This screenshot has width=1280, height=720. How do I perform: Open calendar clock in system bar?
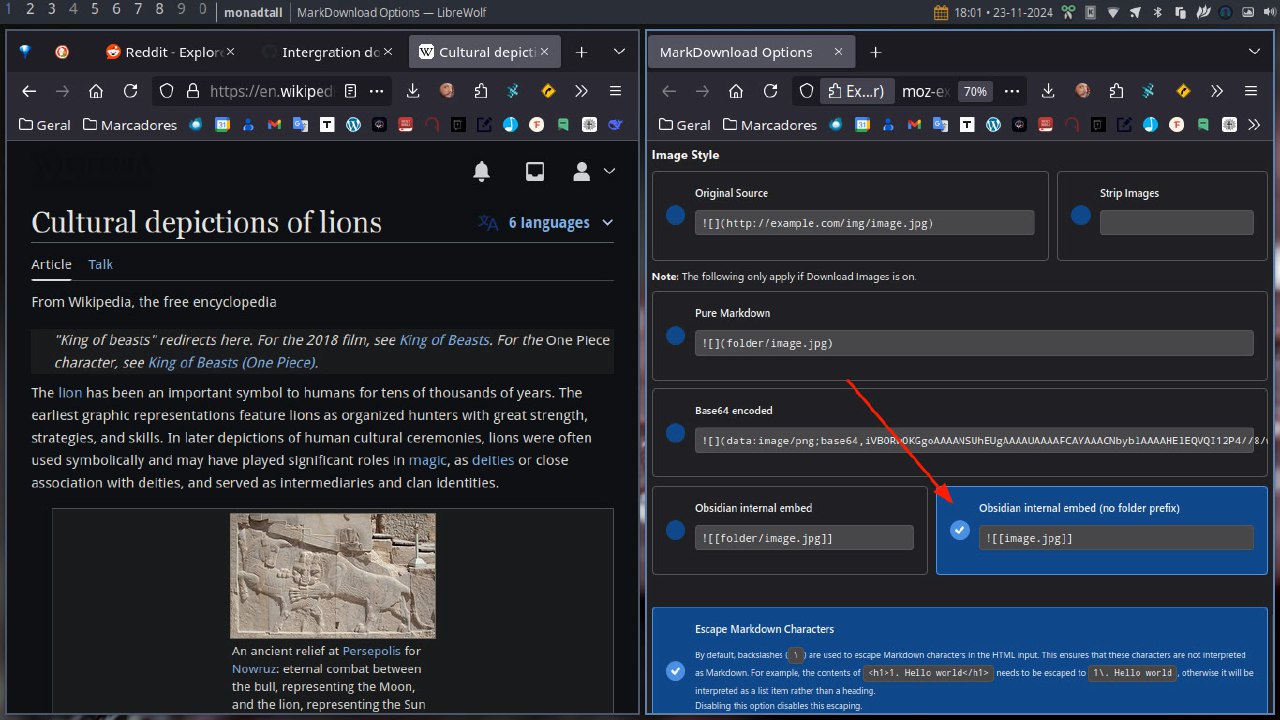(992, 12)
